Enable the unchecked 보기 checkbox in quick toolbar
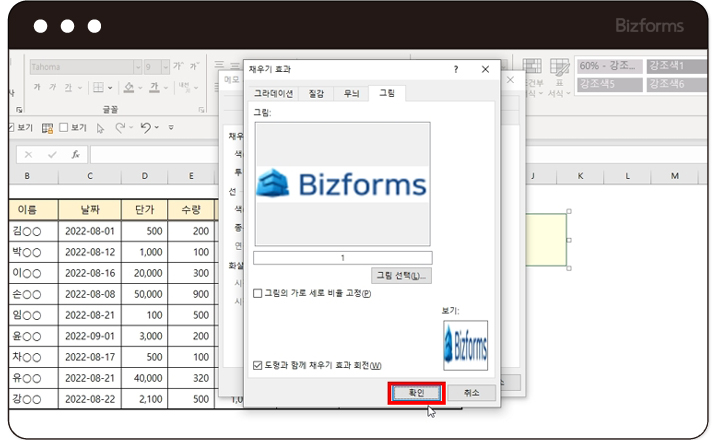Image resolution: width=715 pixels, height=440 pixels. click(64, 127)
